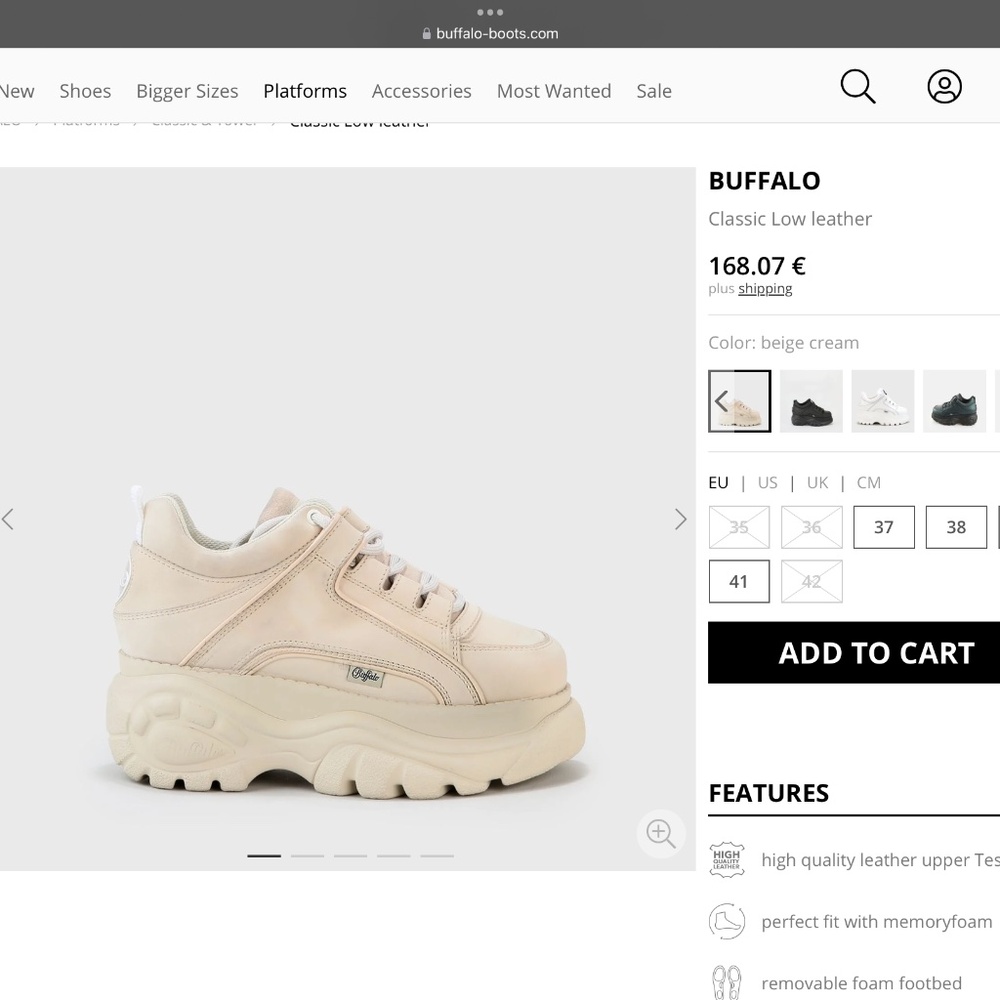Choose the dark green shoe color swatch
The height and width of the screenshot is (1000, 1000).
click(955, 401)
